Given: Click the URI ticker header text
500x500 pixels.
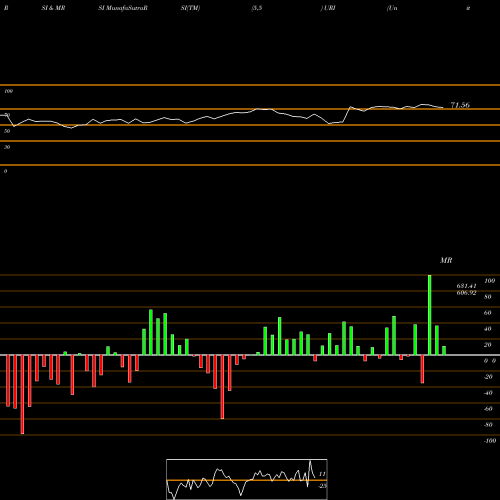Looking at the screenshot, I should (329, 8).
